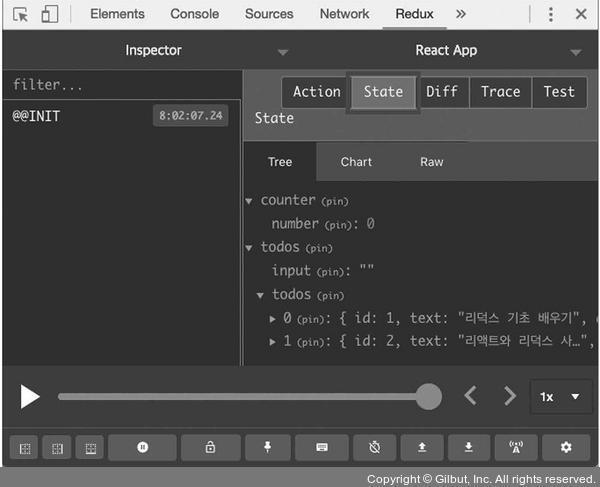The image size is (600, 487).
Task: Play the action history
Action: 30,396
